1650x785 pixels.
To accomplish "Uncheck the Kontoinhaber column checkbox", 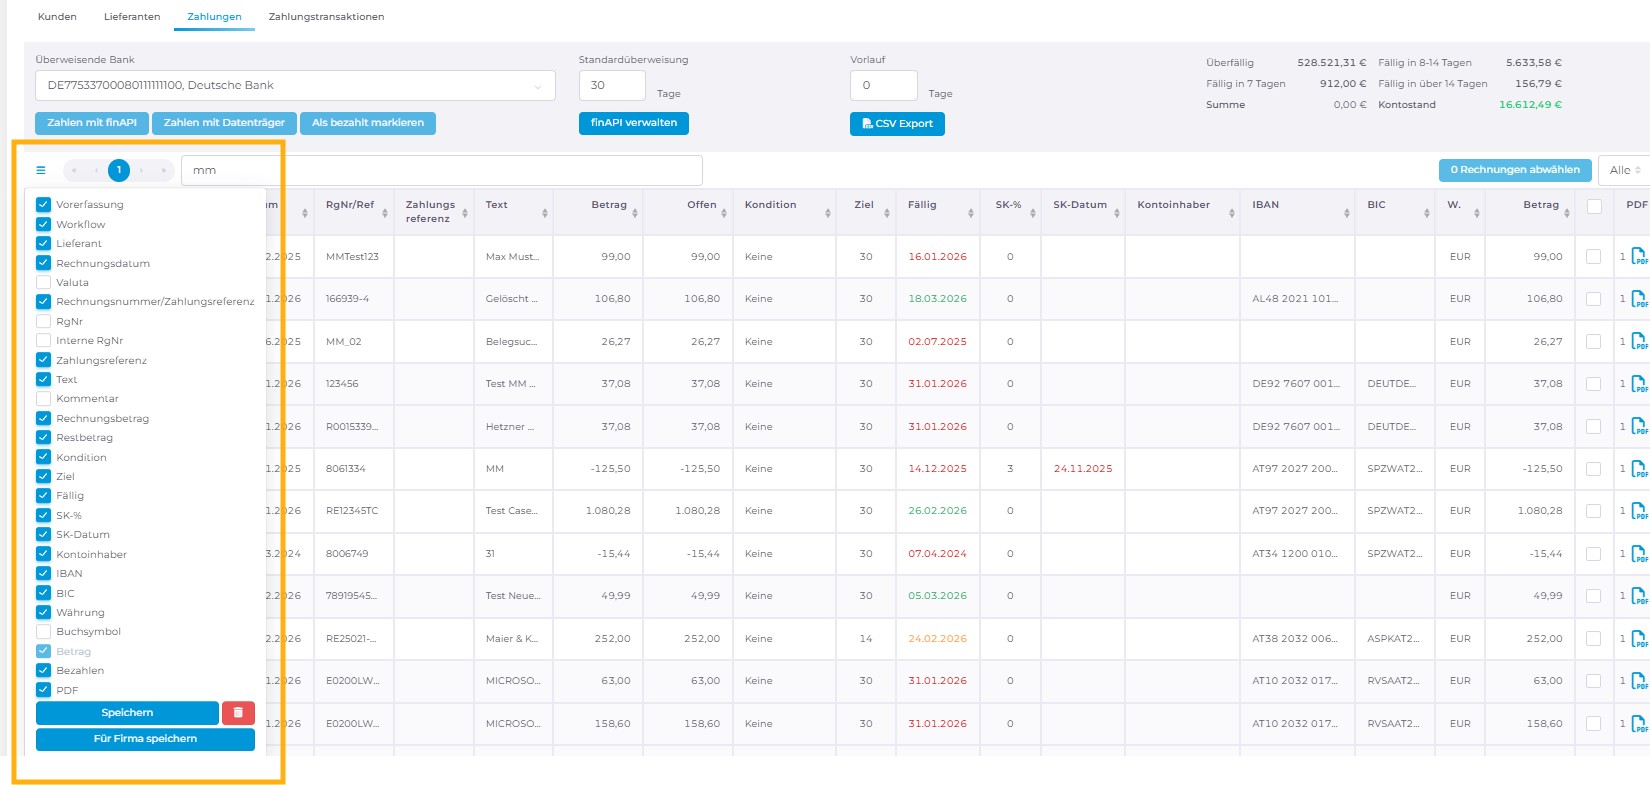I will tap(43, 554).
